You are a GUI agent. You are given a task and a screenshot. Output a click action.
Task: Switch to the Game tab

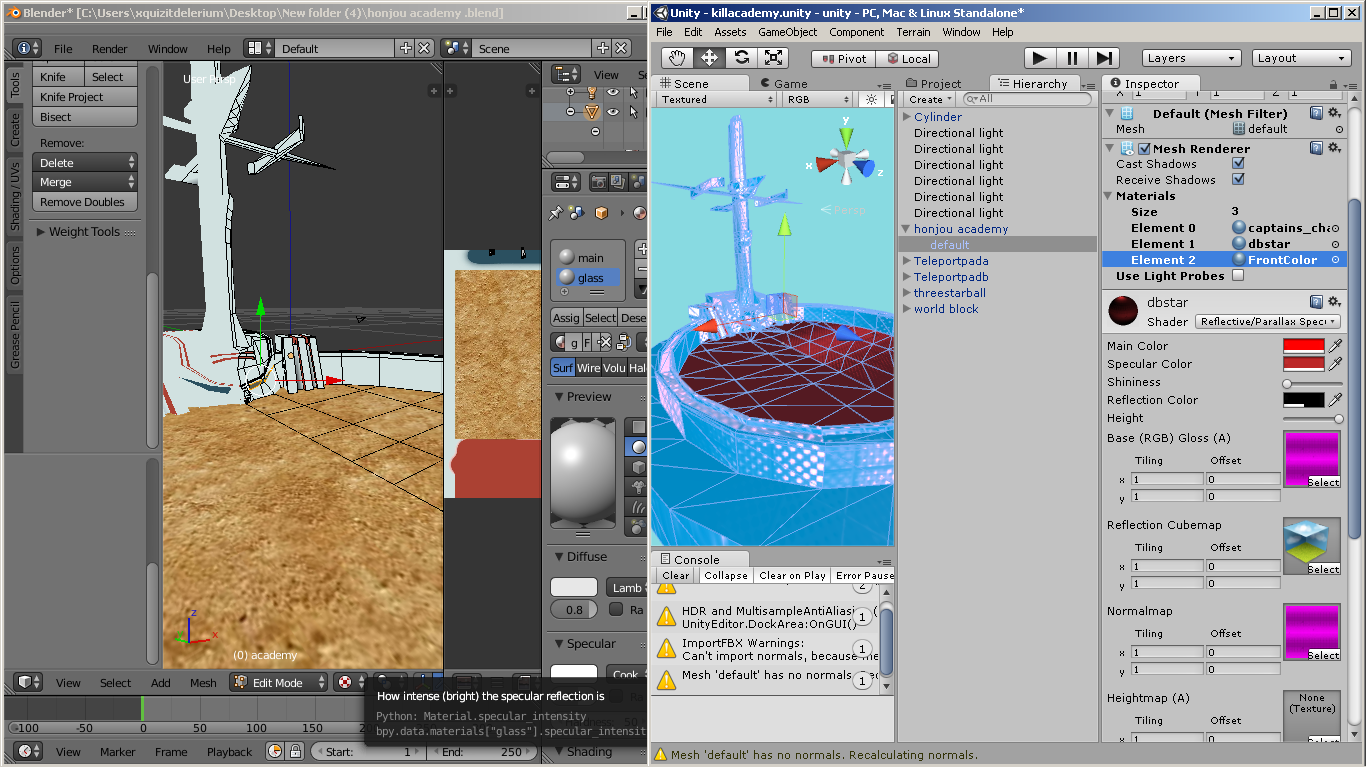point(783,84)
